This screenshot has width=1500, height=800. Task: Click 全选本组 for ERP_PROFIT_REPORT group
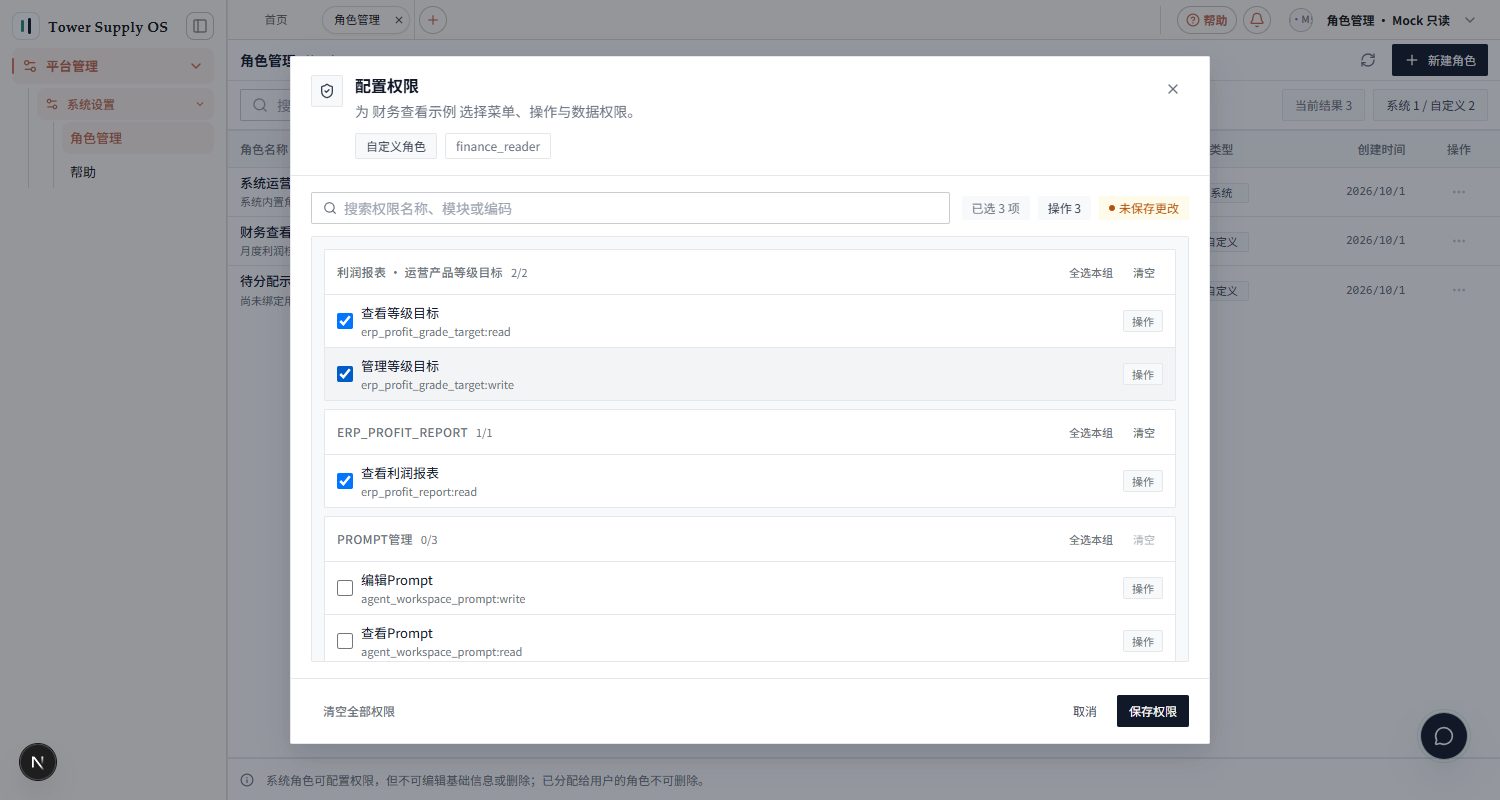(1090, 433)
